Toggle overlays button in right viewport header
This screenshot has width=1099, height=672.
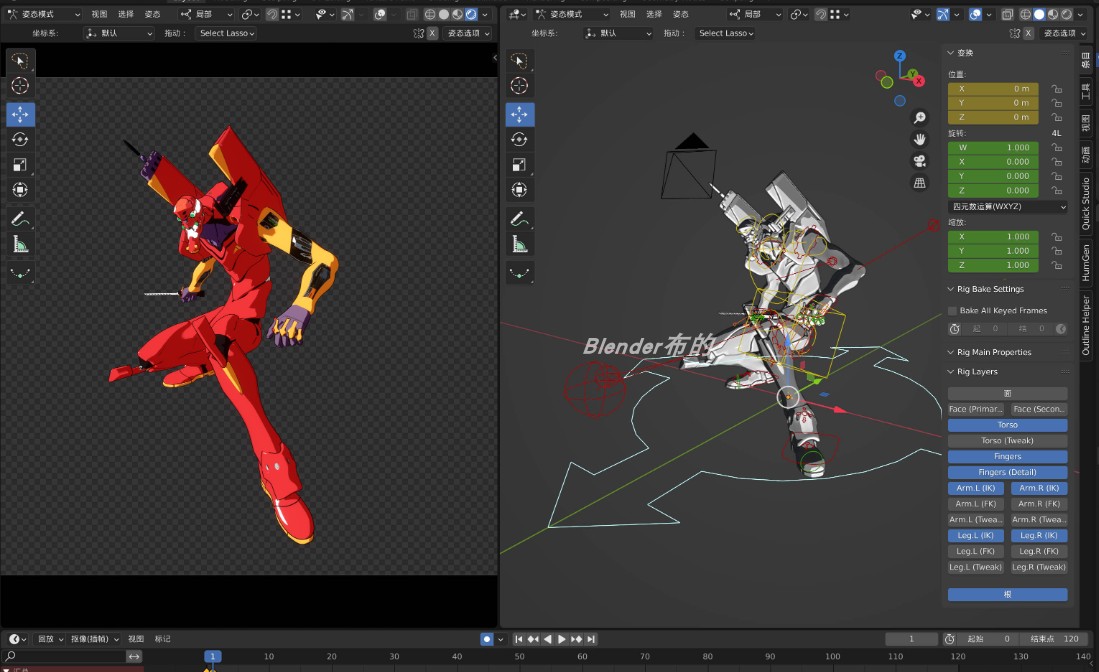(975, 14)
